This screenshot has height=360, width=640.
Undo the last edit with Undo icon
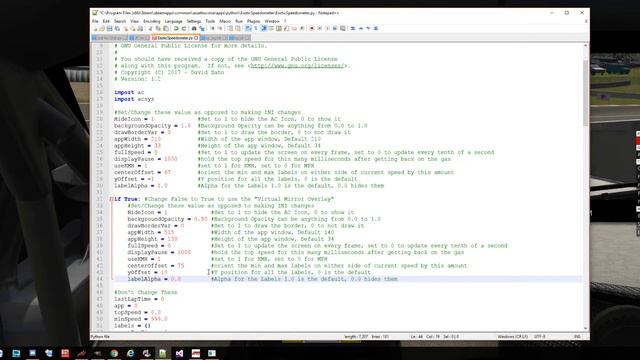point(176,29)
